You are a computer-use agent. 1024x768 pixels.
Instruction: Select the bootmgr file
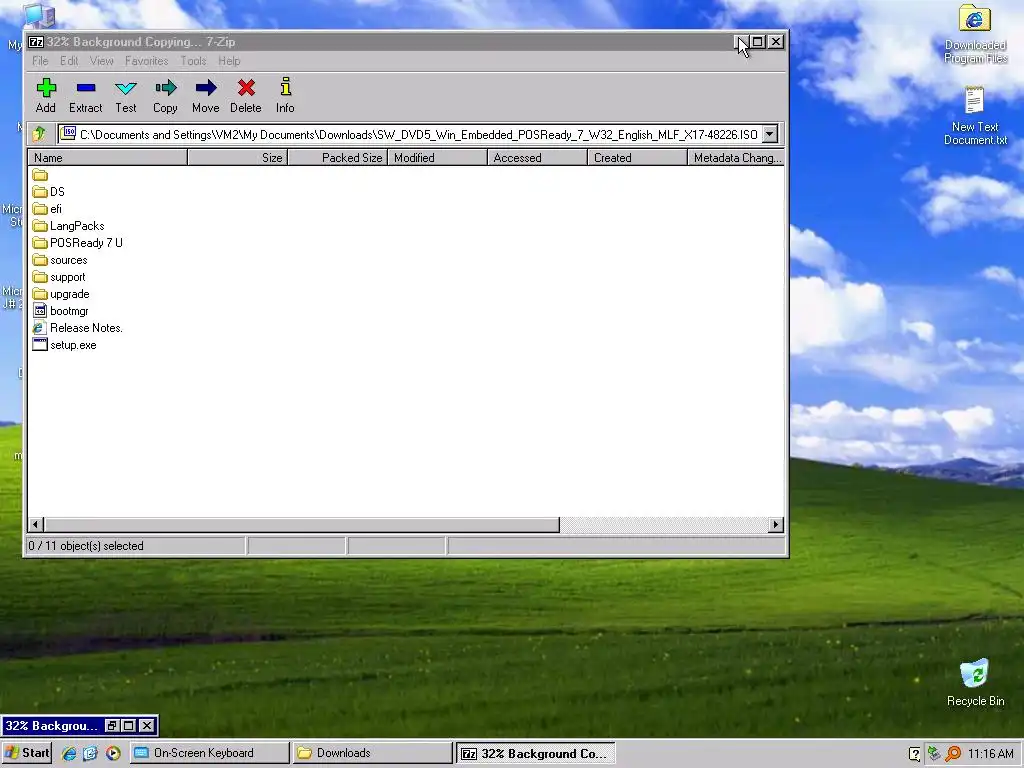click(x=61, y=310)
